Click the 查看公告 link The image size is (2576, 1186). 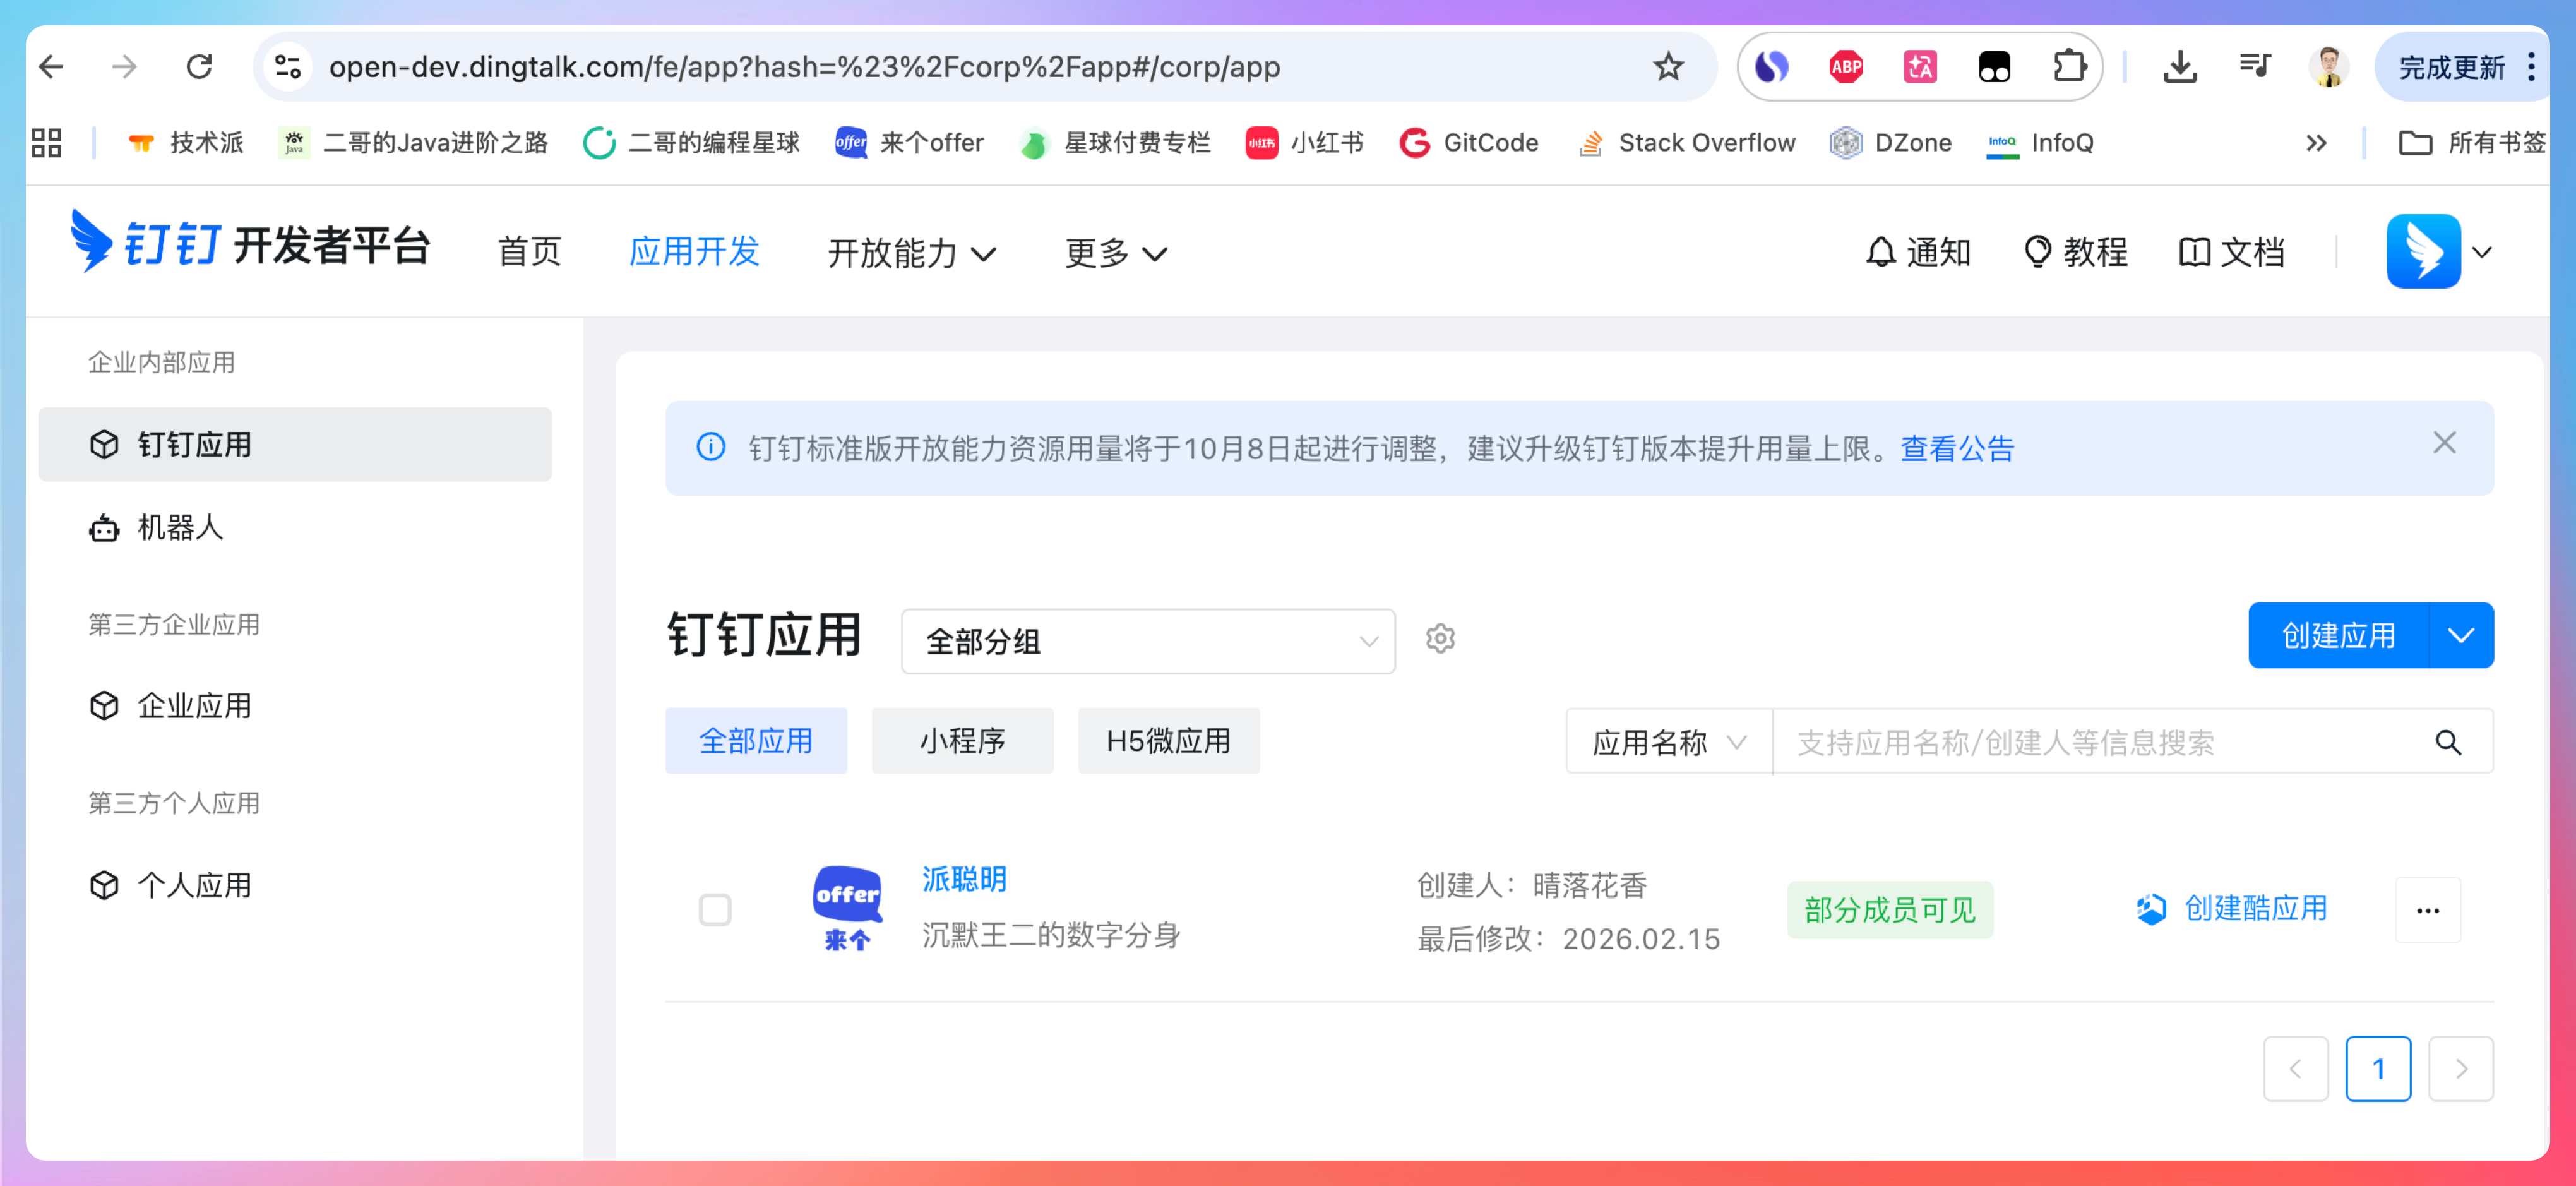[1956, 449]
